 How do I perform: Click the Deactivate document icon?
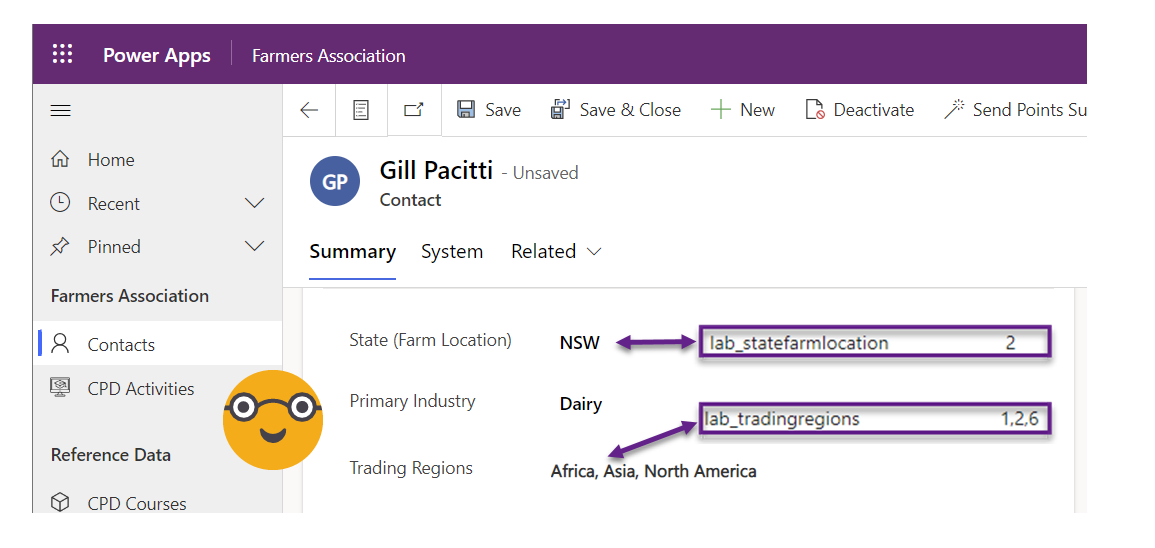click(x=815, y=110)
